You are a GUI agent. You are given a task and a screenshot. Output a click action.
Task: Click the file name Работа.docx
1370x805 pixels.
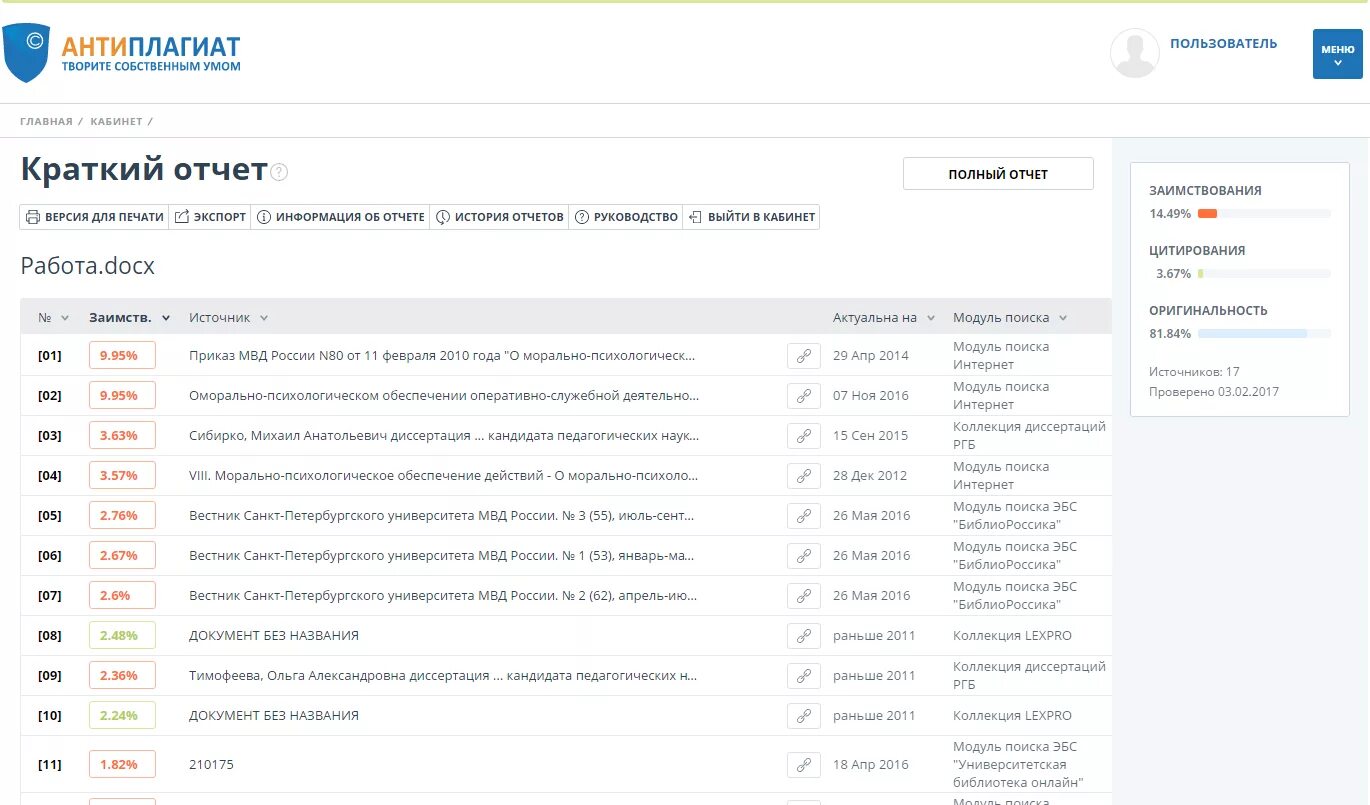point(88,267)
